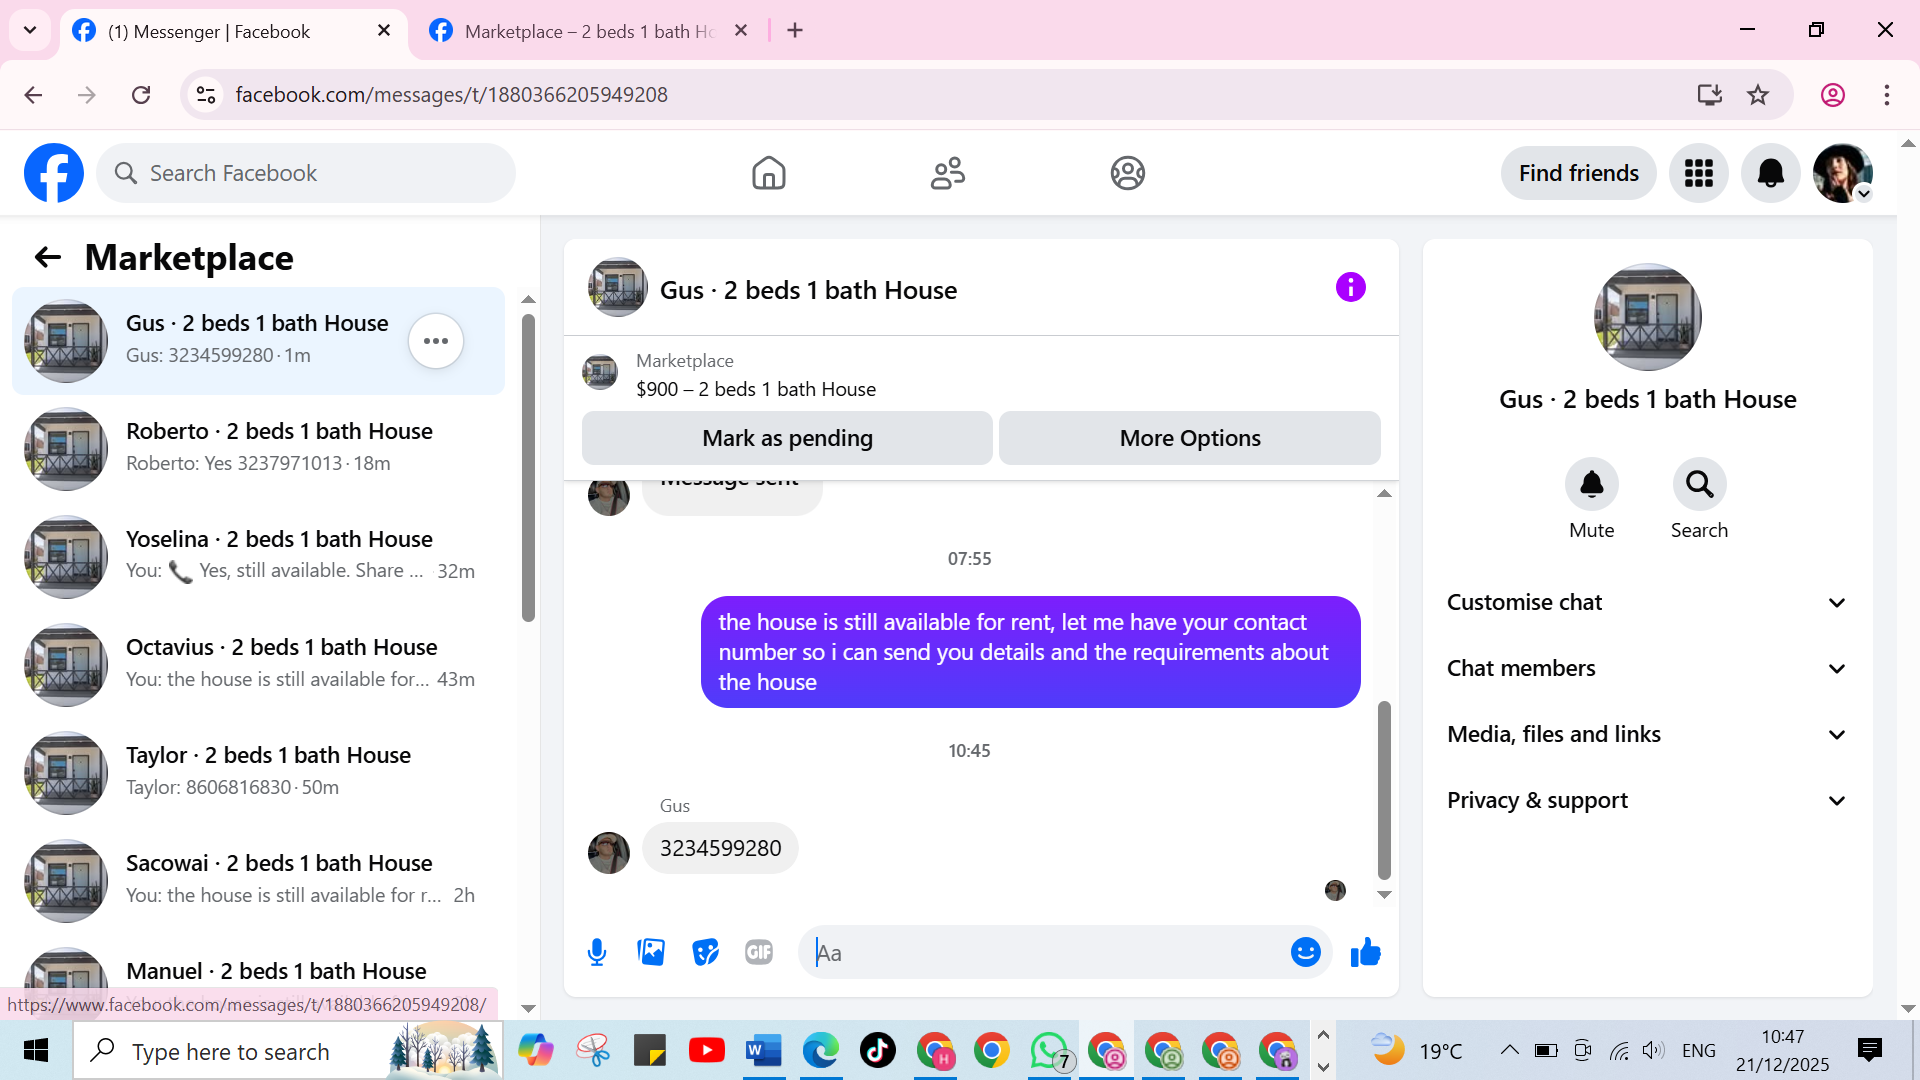Open the Groups icon in top nav
This screenshot has height=1080, width=1920.
tap(1127, 173)
